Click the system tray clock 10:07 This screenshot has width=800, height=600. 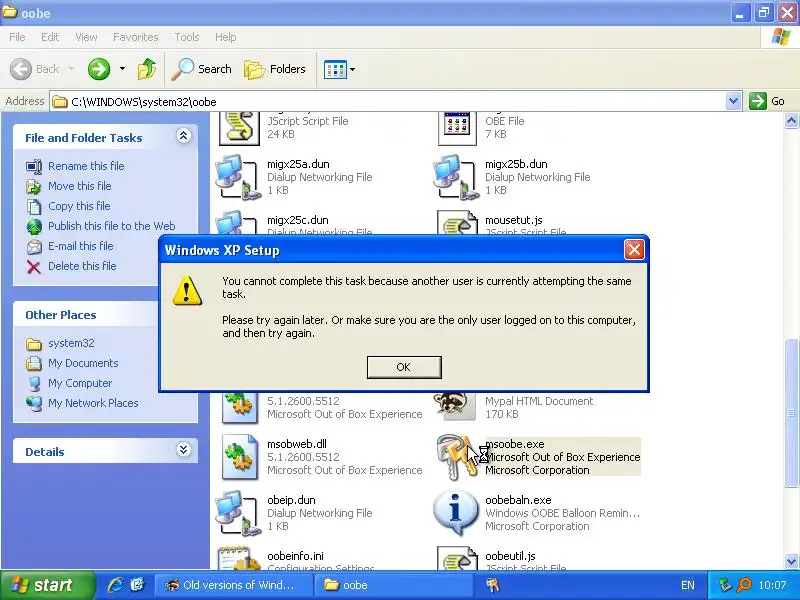pos(772,585)
